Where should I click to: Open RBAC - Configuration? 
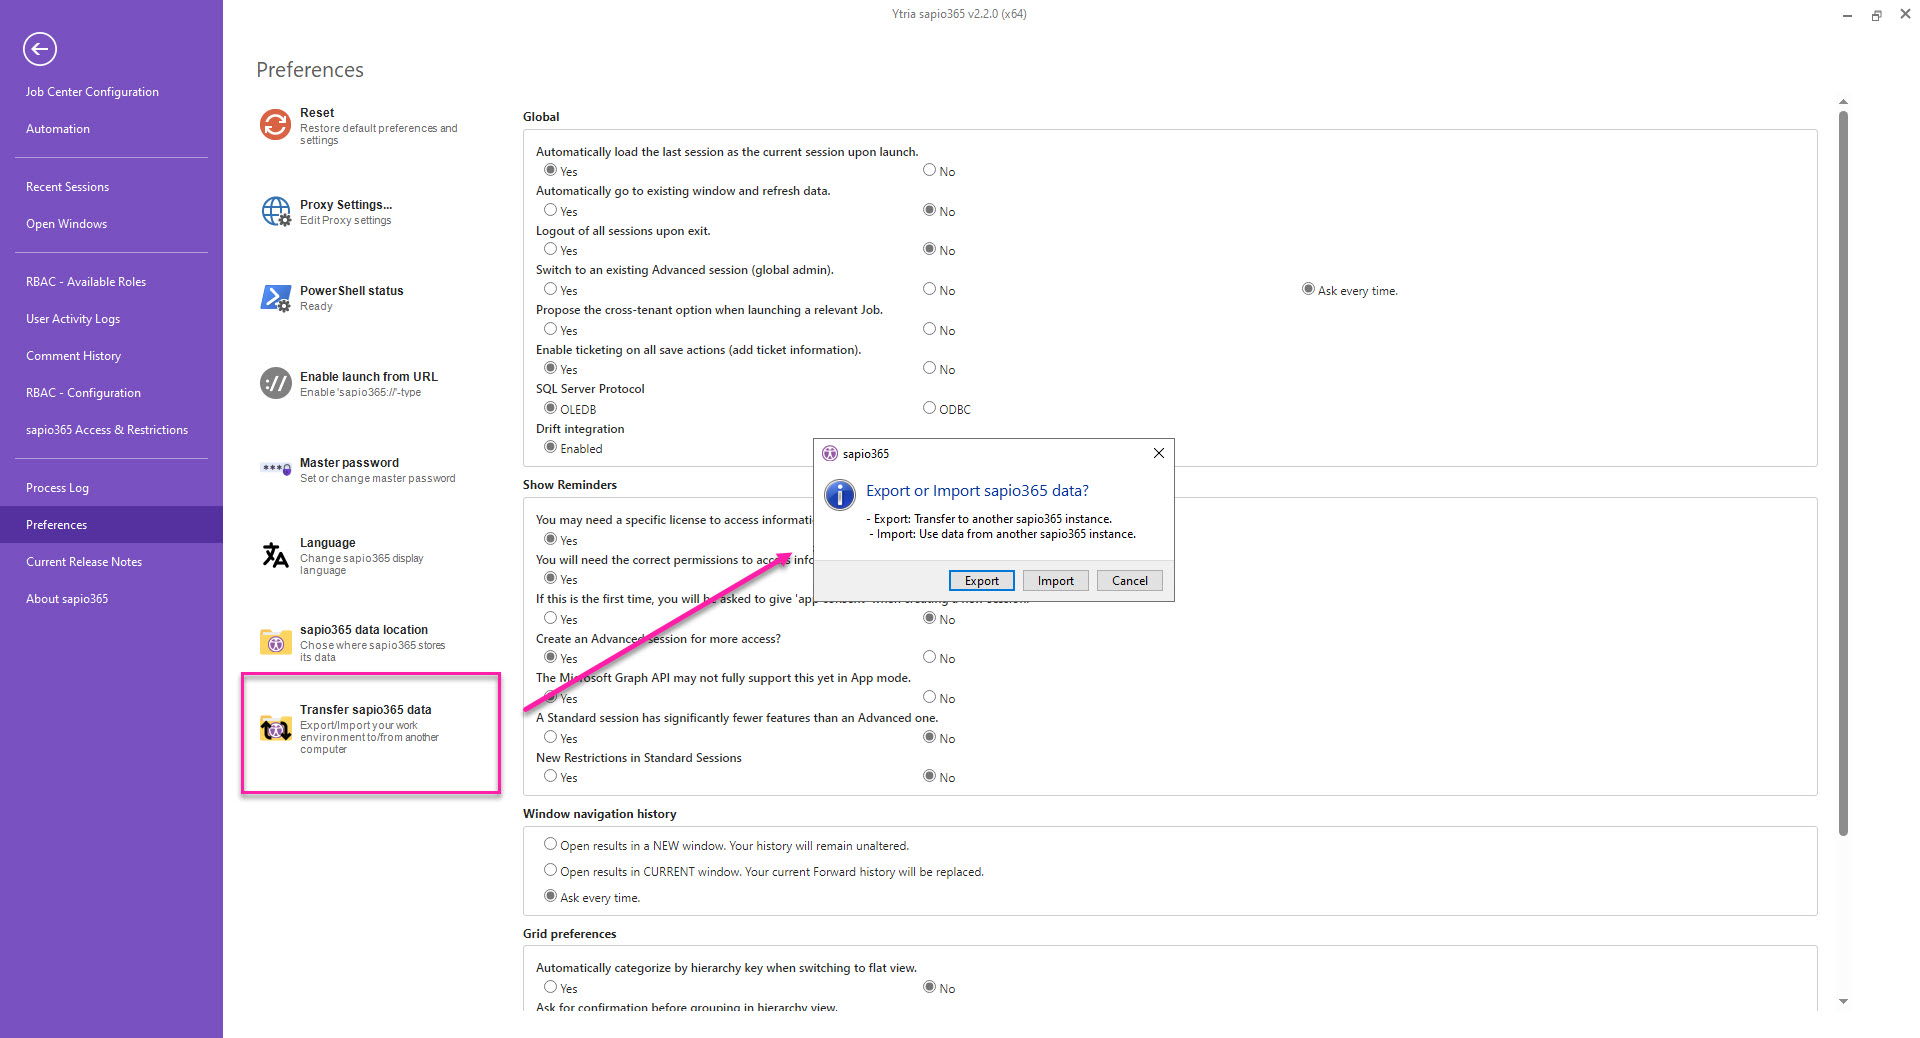[83, 393]
